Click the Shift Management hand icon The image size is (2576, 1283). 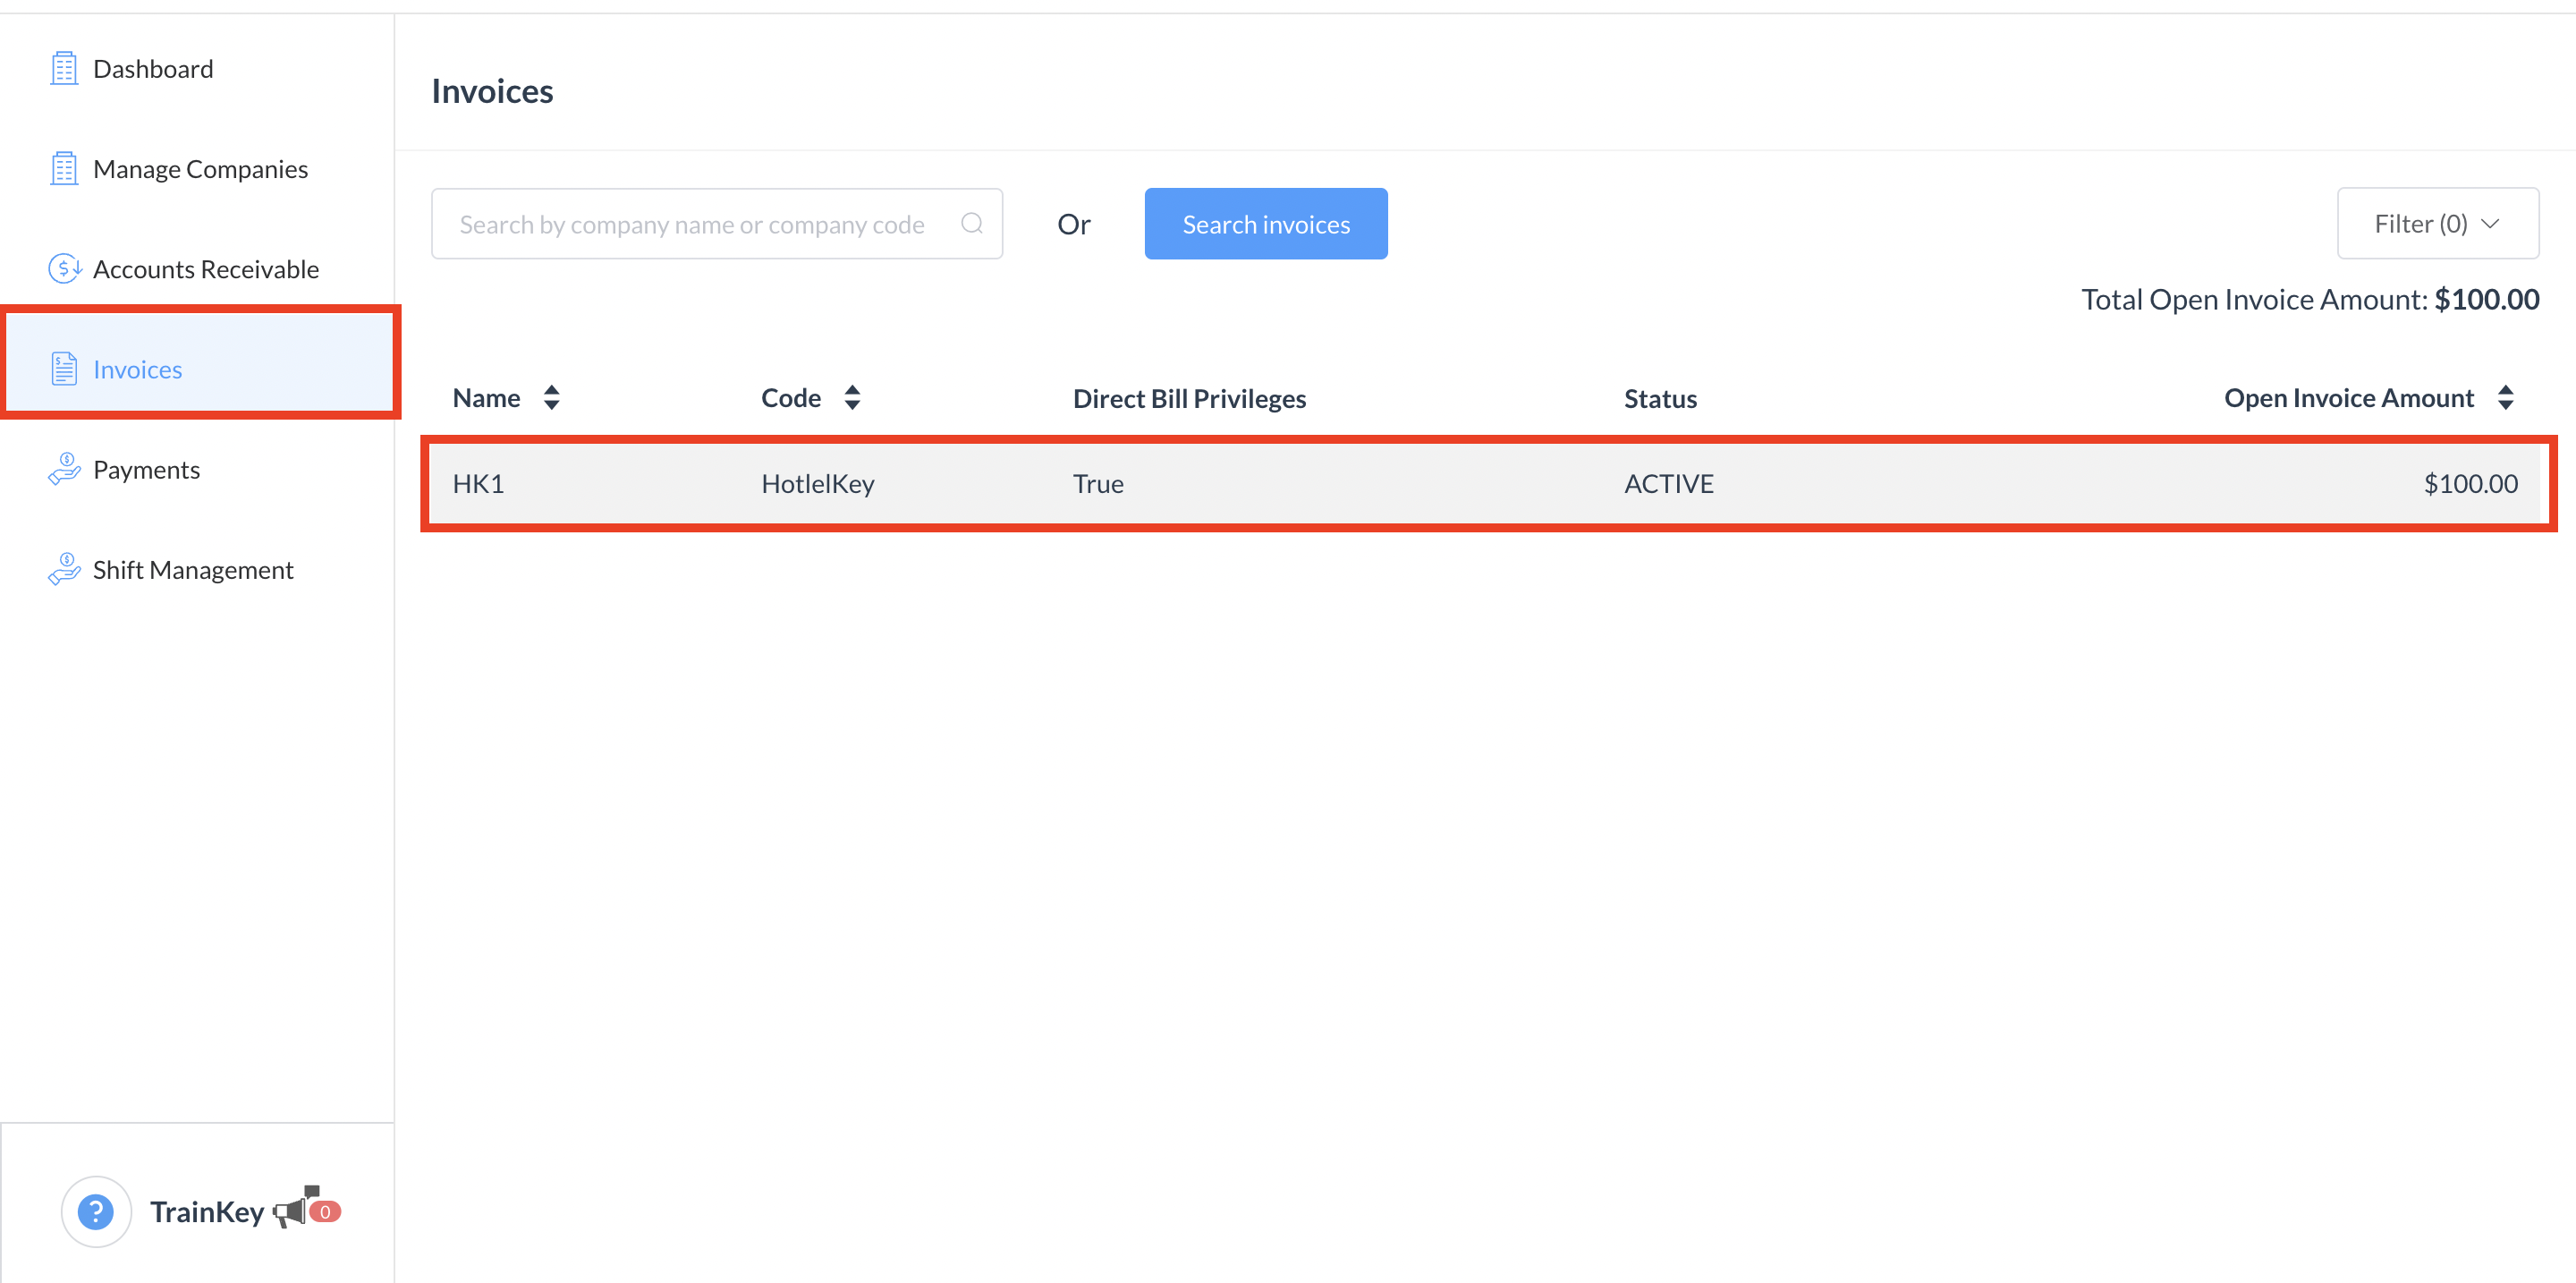64,569
